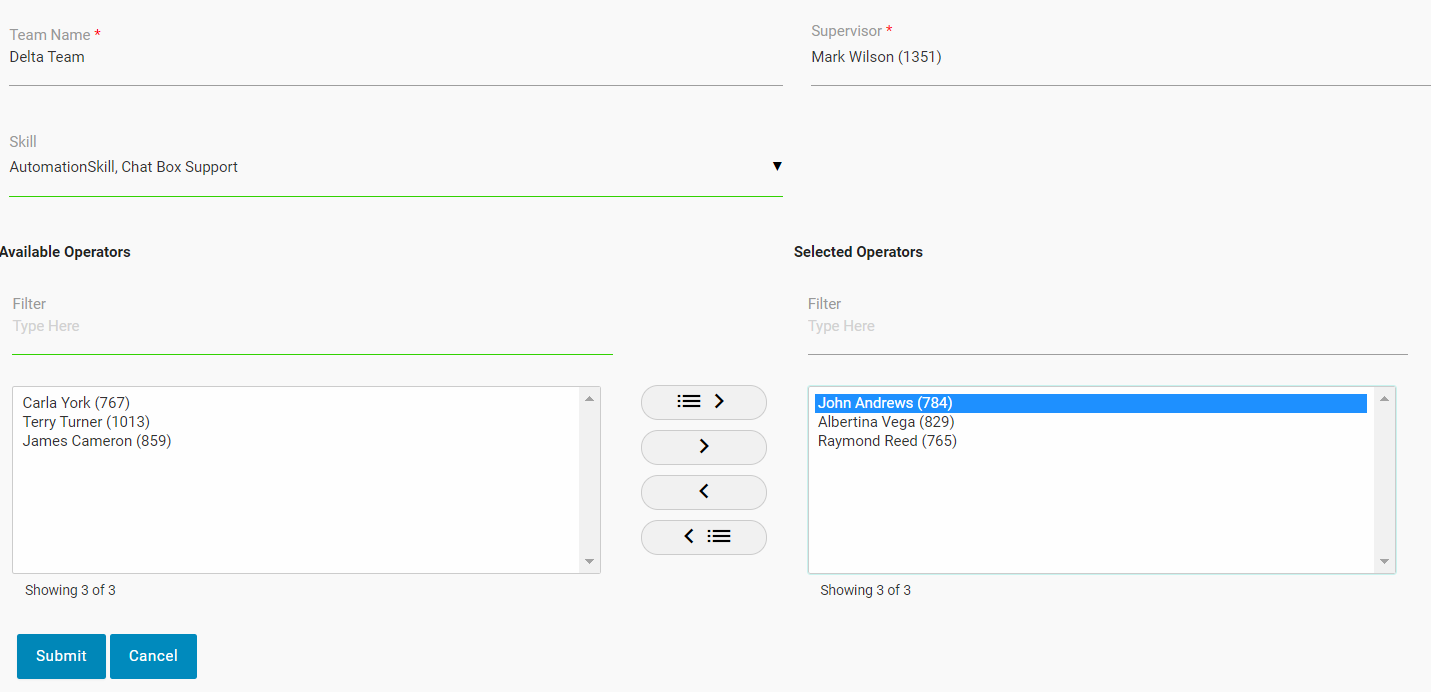Screen dimensions: 1431x692
Task: Select John Andrews (784) in Selected Operators
Action: [885, 403]
